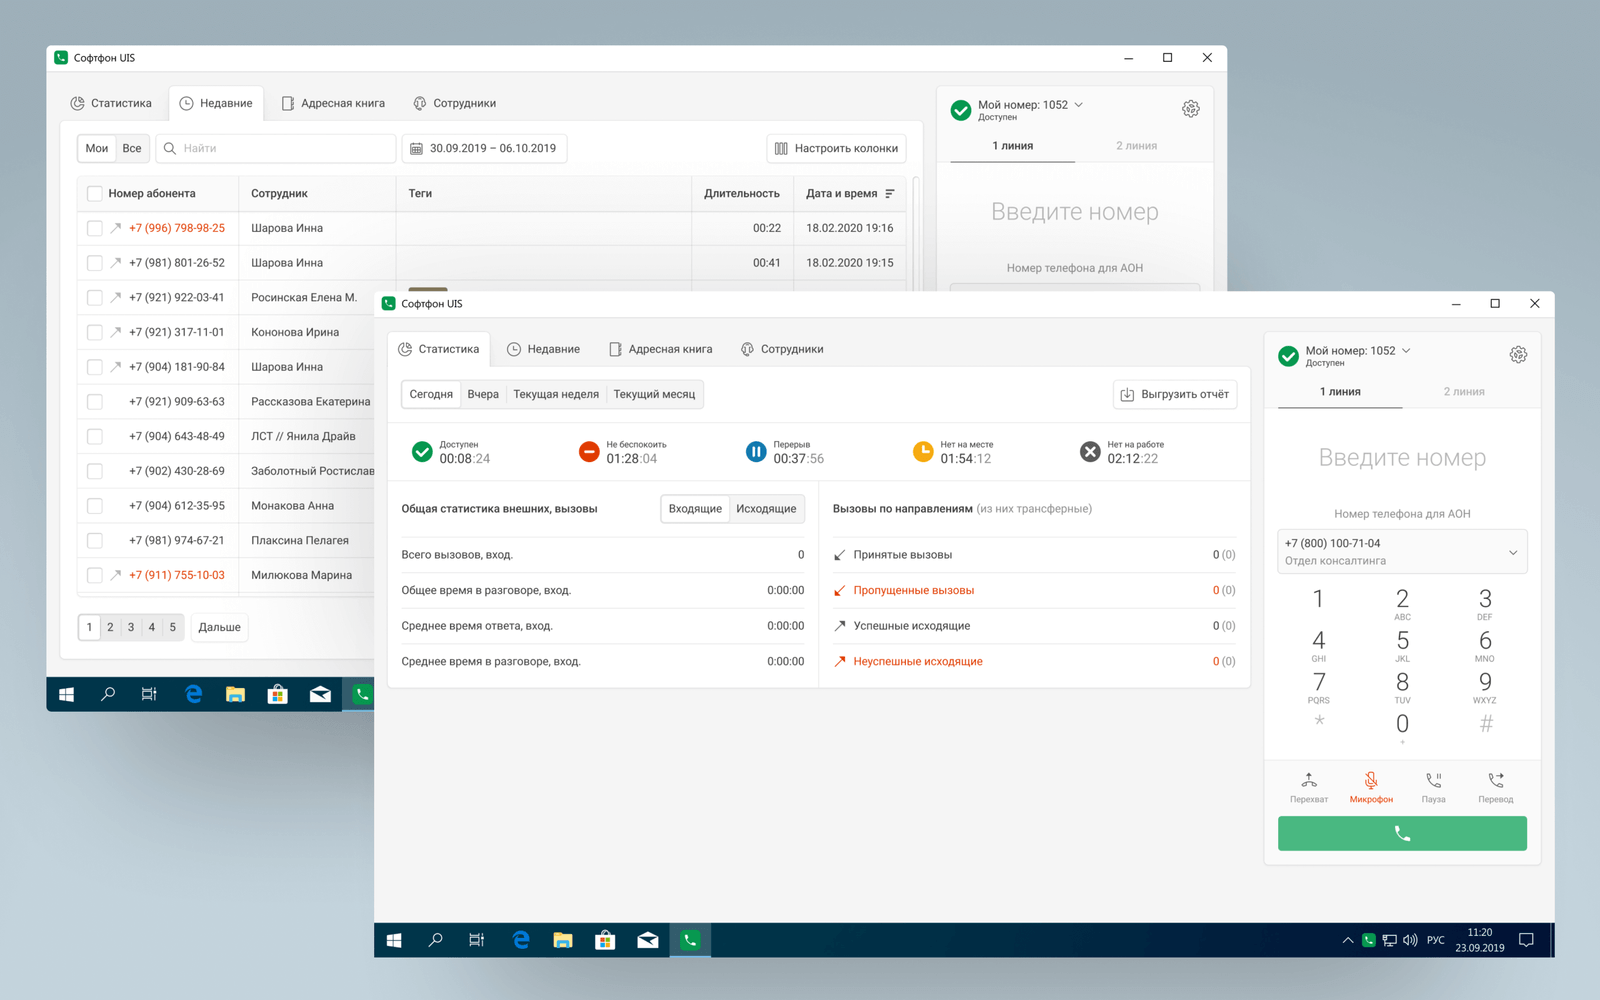Open File Explorer in front taskbar

point(563,940)
